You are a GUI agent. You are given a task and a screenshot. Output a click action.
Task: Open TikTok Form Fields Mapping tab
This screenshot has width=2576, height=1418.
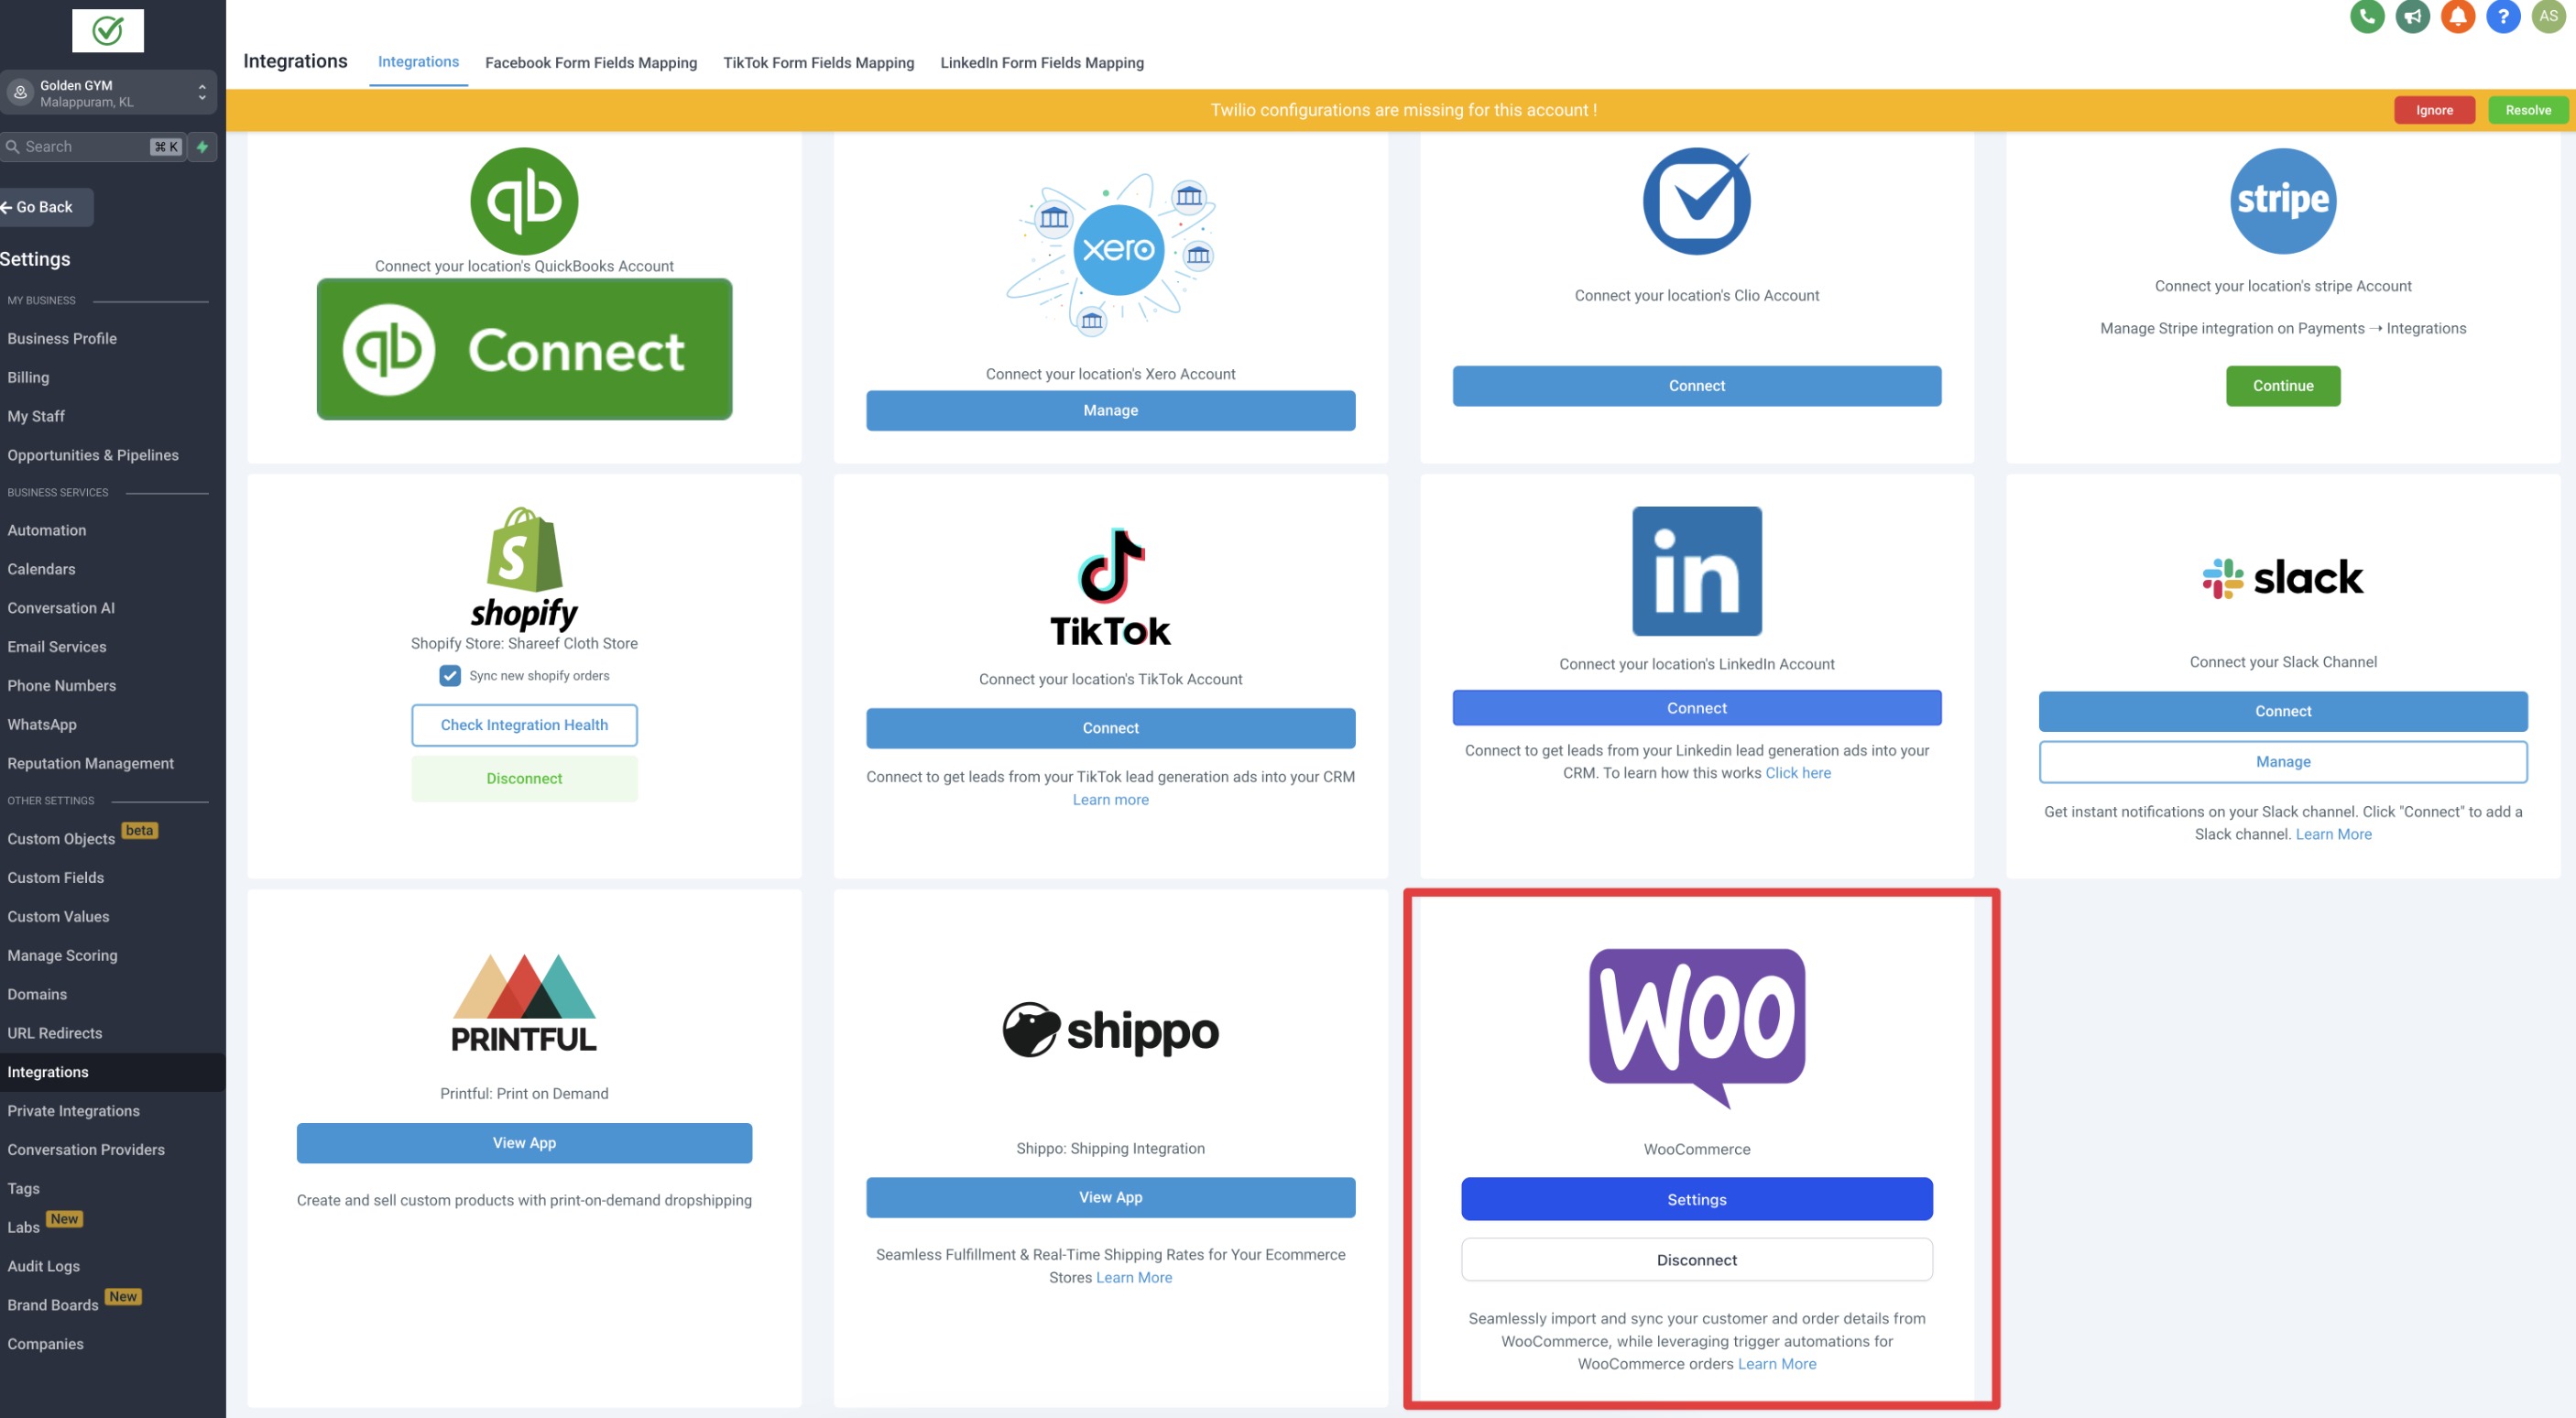[818, 62]
